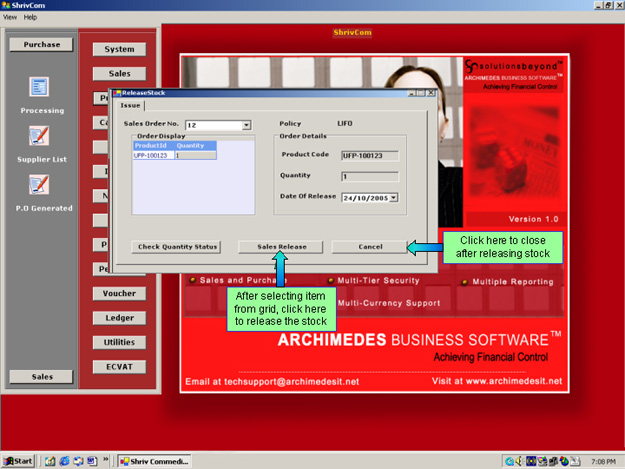
Task: Open the Supplier List icon
Action: 40,135
